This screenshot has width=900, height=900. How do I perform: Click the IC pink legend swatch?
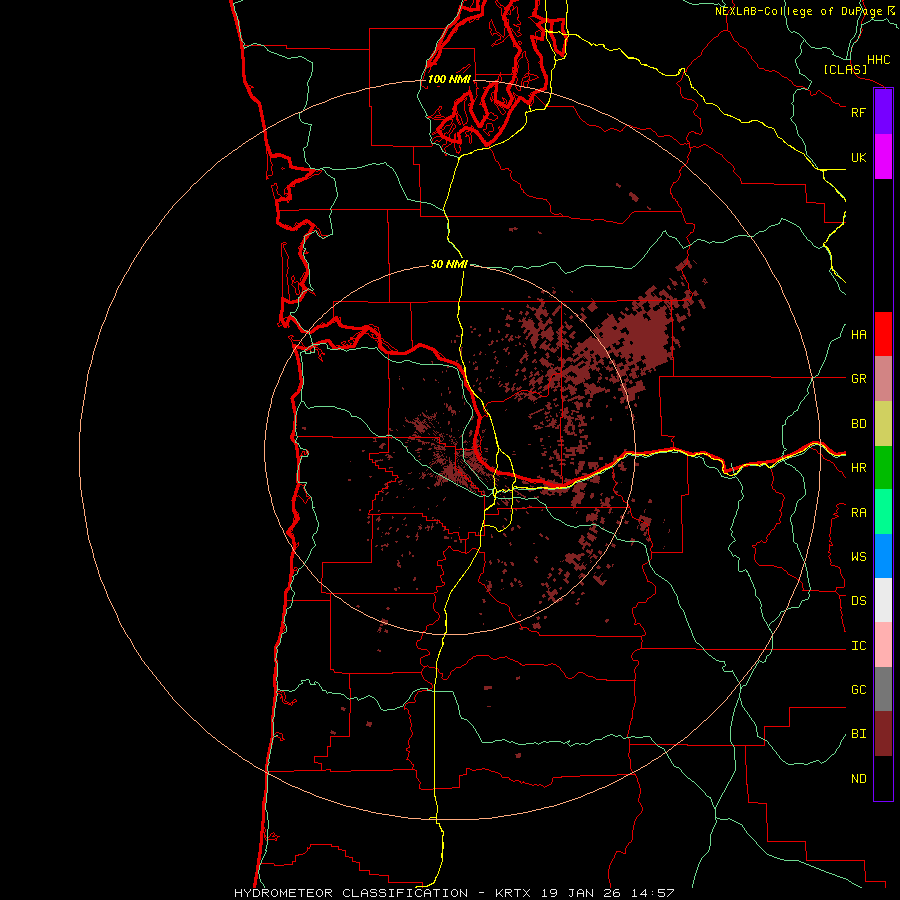pyautogui.click(x=883, y=645)
